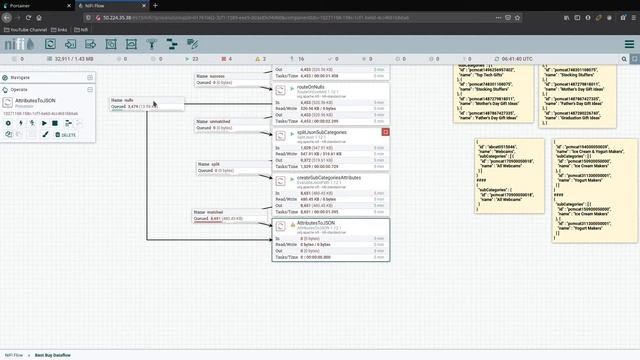Click the DELETE button in Operate panel
Viewport: 640px width, 360px height.
click(65, 135)
